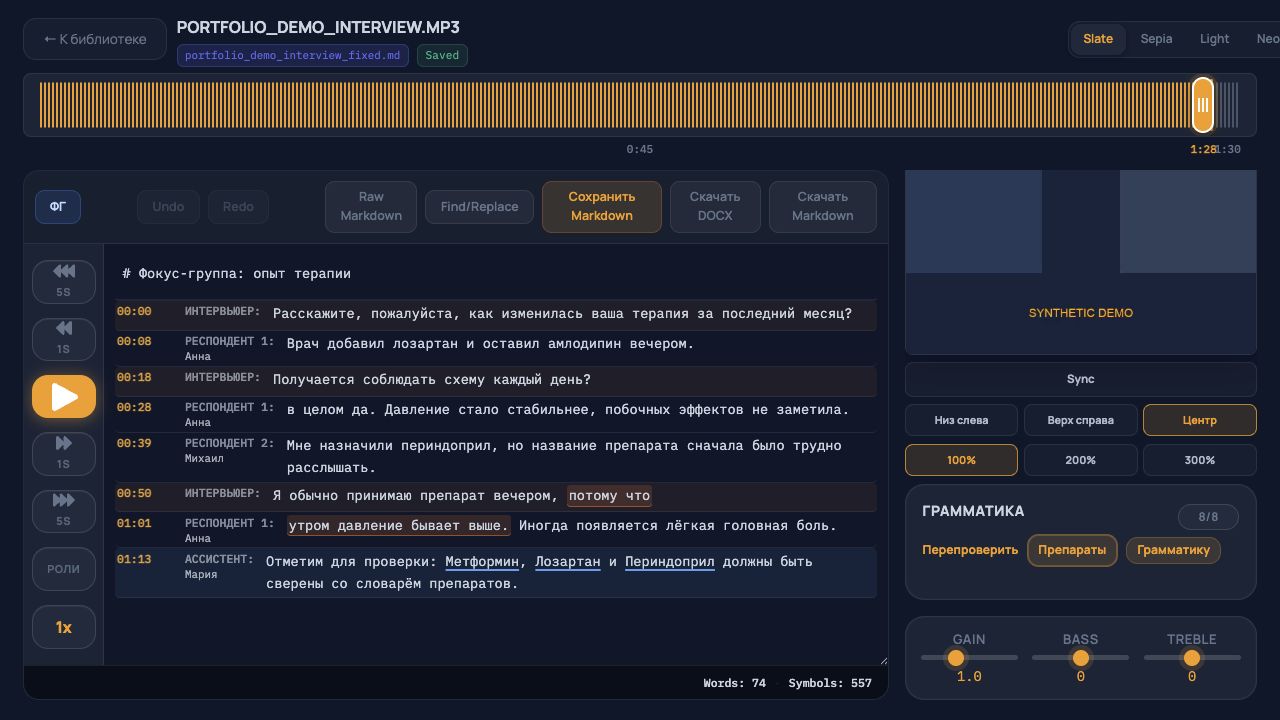Recheck Препараты in grammar panel
1280x720 pixels.
tap(1072, 550)
